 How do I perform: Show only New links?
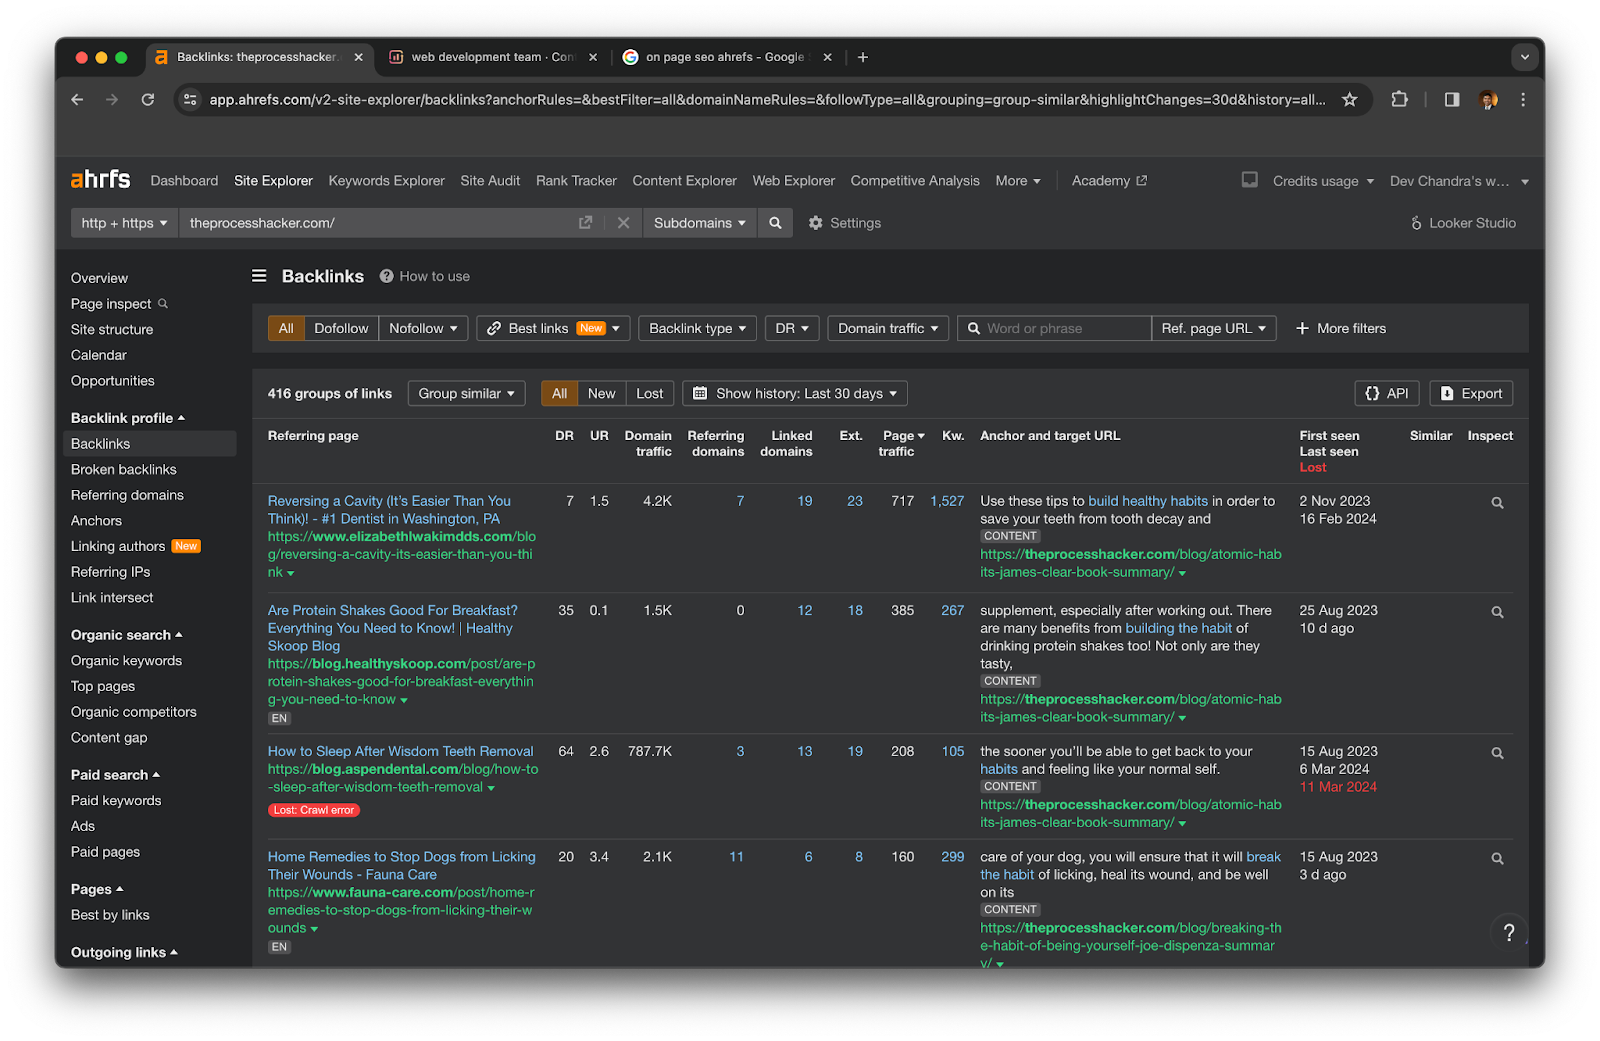[x=601, y=393]
